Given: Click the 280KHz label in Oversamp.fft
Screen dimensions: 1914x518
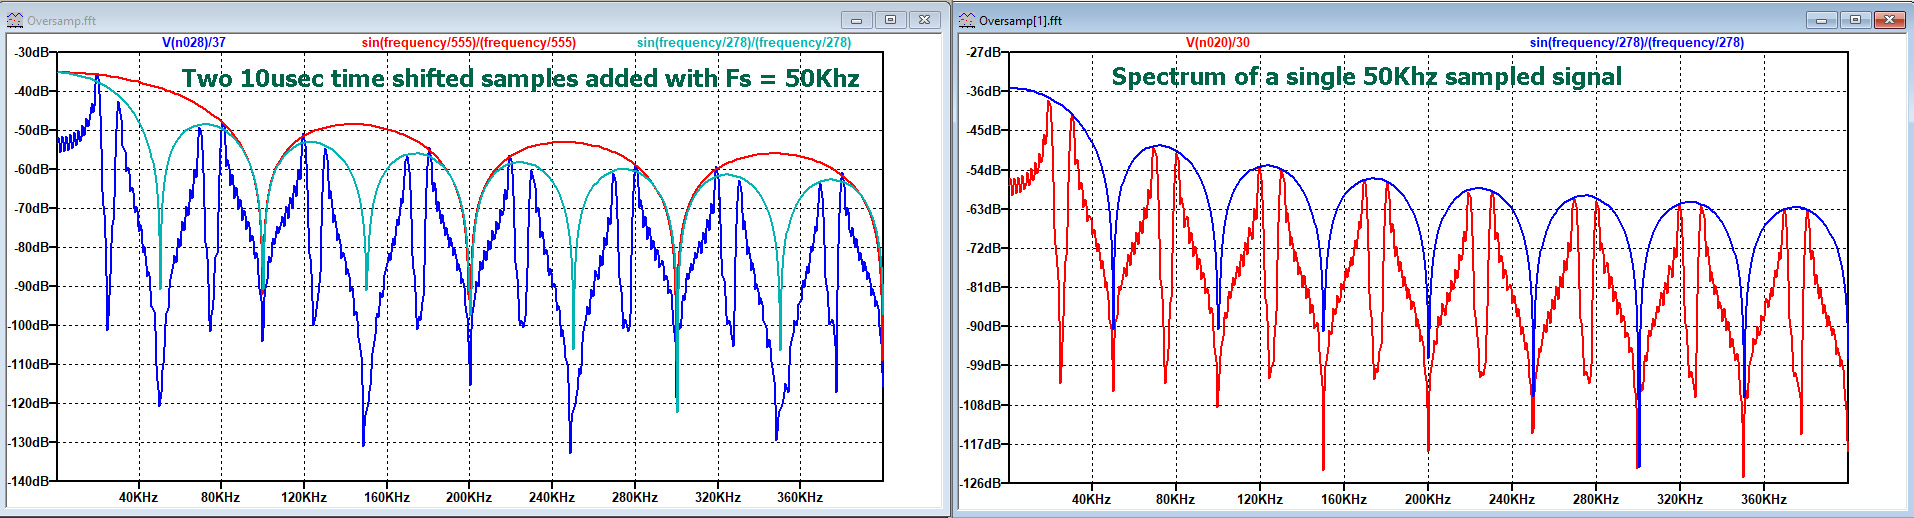Looking at the screenshot, I should [x=634, y=497].
